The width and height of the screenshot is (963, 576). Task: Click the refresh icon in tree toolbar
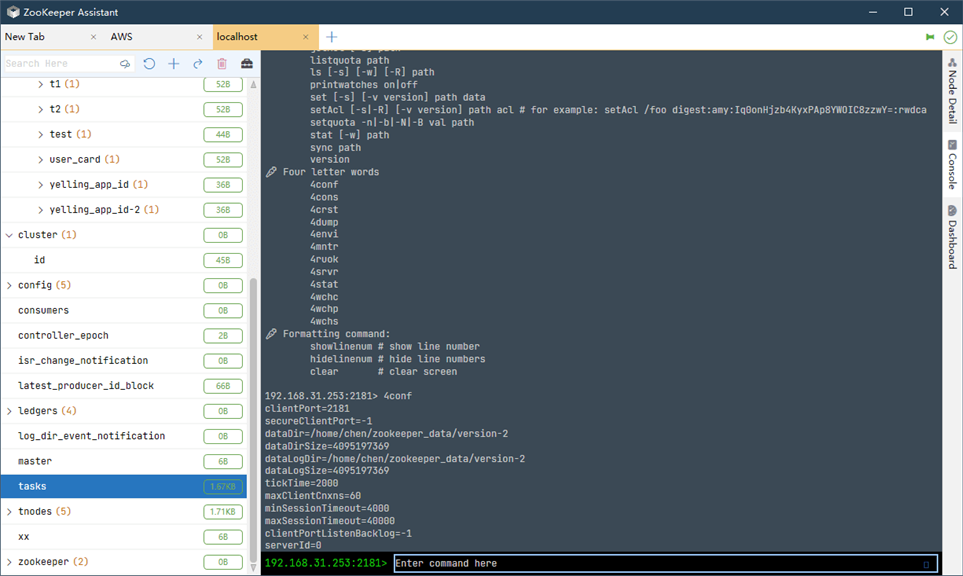point(149,64)
